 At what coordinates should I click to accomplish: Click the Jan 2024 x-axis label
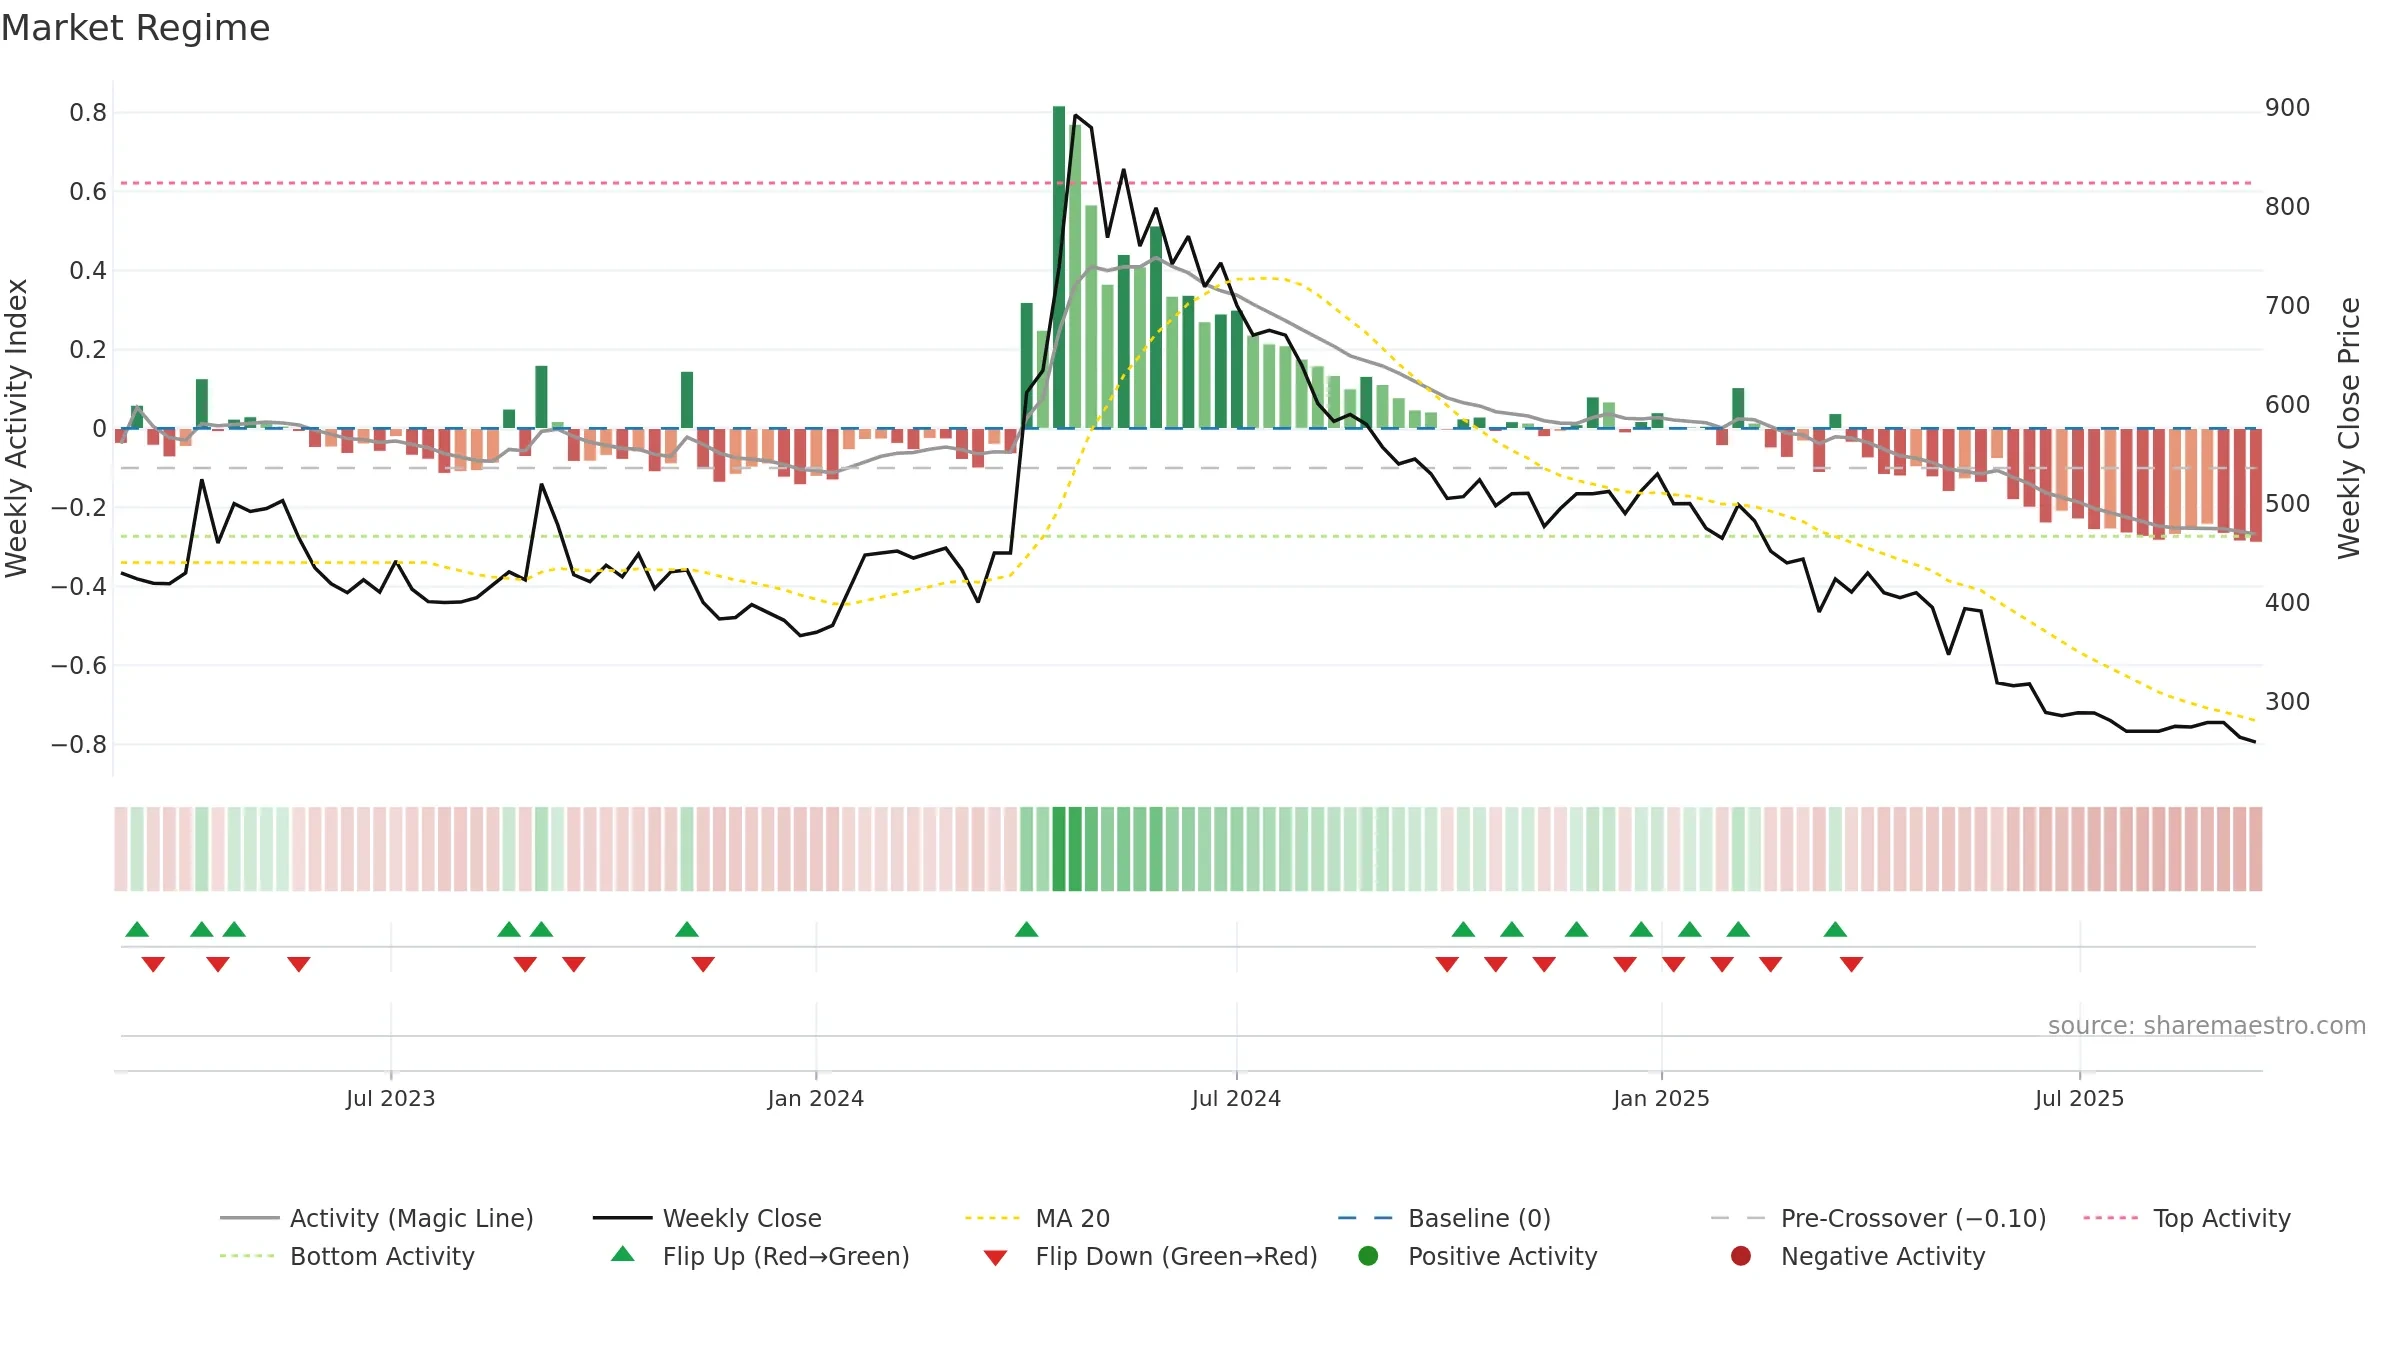(816, 1098)
